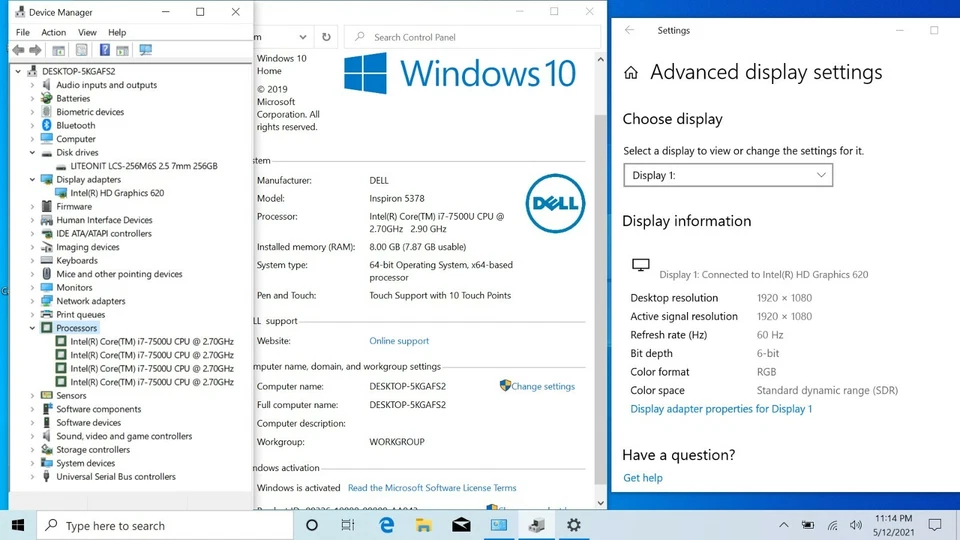Select Intel(R) HD Graphics 620 adapter
The height and width of the screenshot is (540, 960).
(x=116, y=193)
